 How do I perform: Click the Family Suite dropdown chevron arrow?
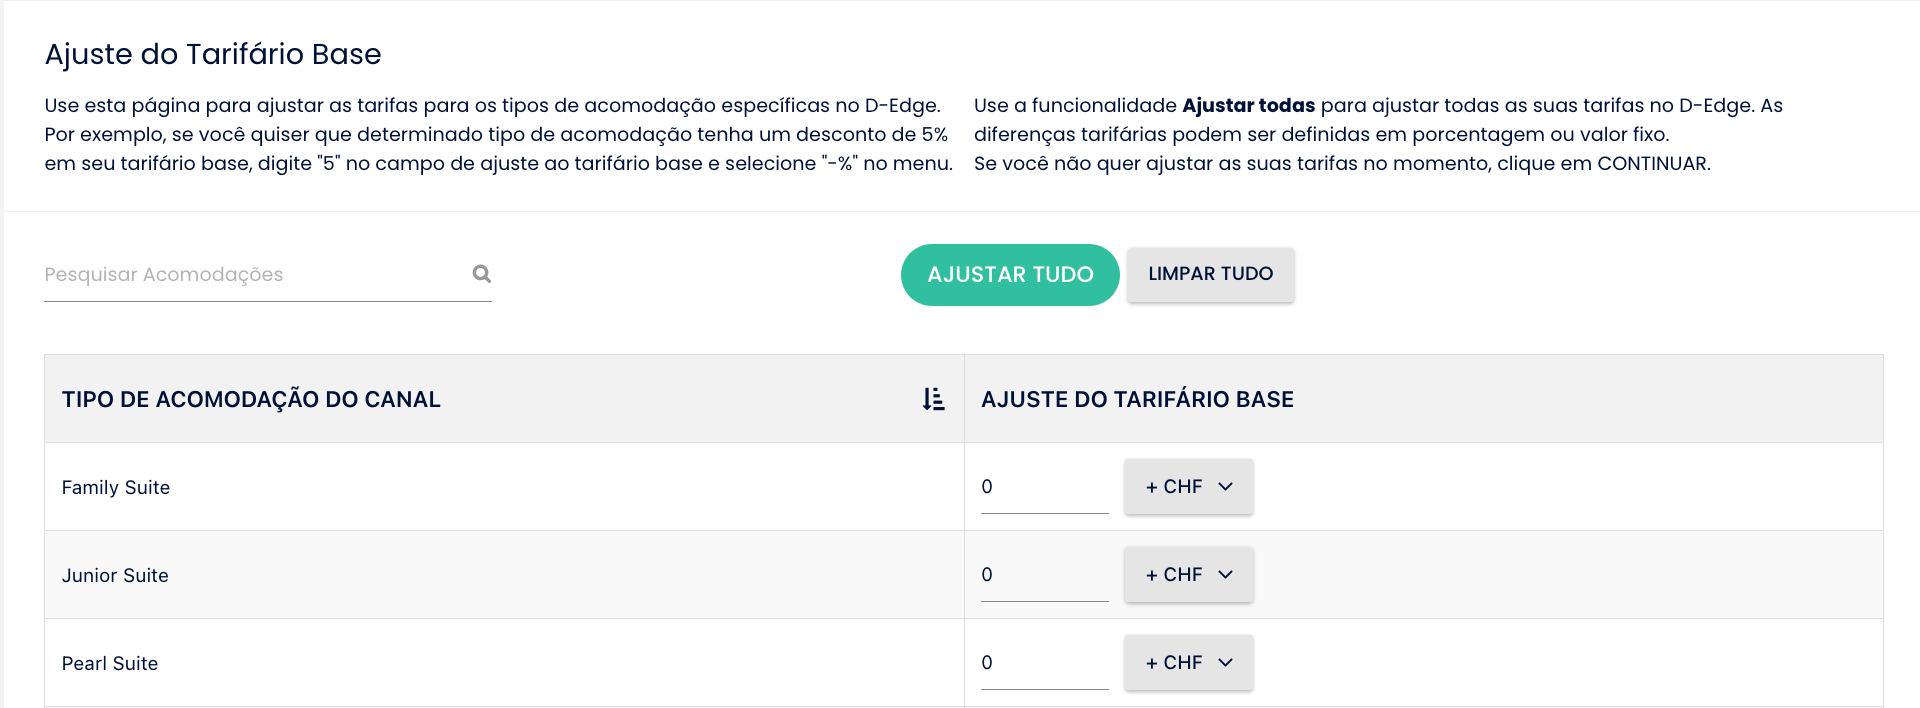(x=1225, y=487)
